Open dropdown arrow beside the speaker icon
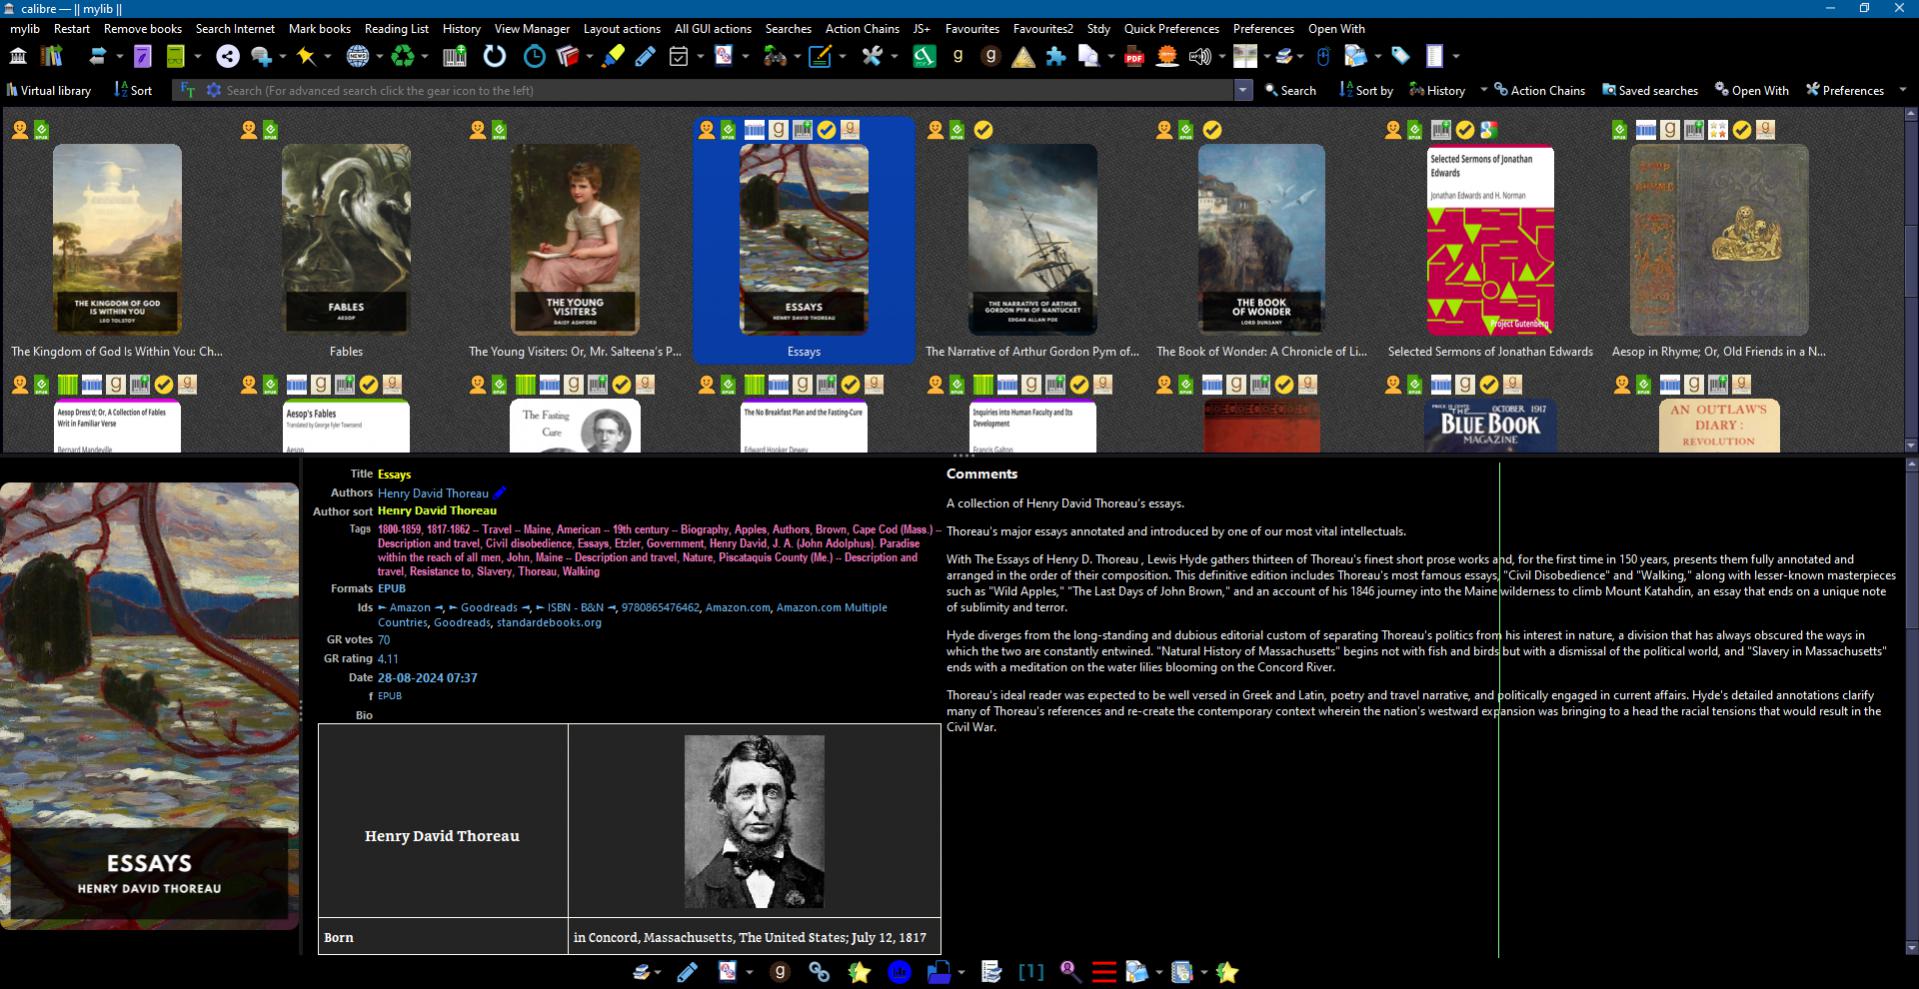This screenshot has width=1919, height=989. click(1221, 57)
